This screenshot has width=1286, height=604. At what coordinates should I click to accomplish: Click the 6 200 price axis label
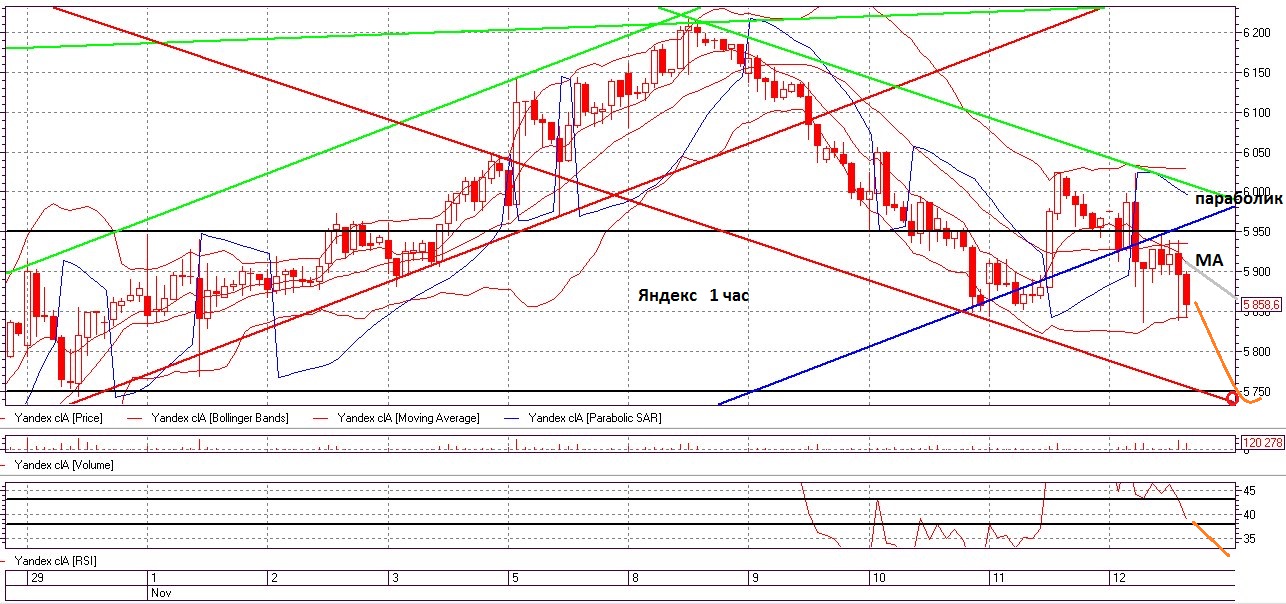(1257, 33)
